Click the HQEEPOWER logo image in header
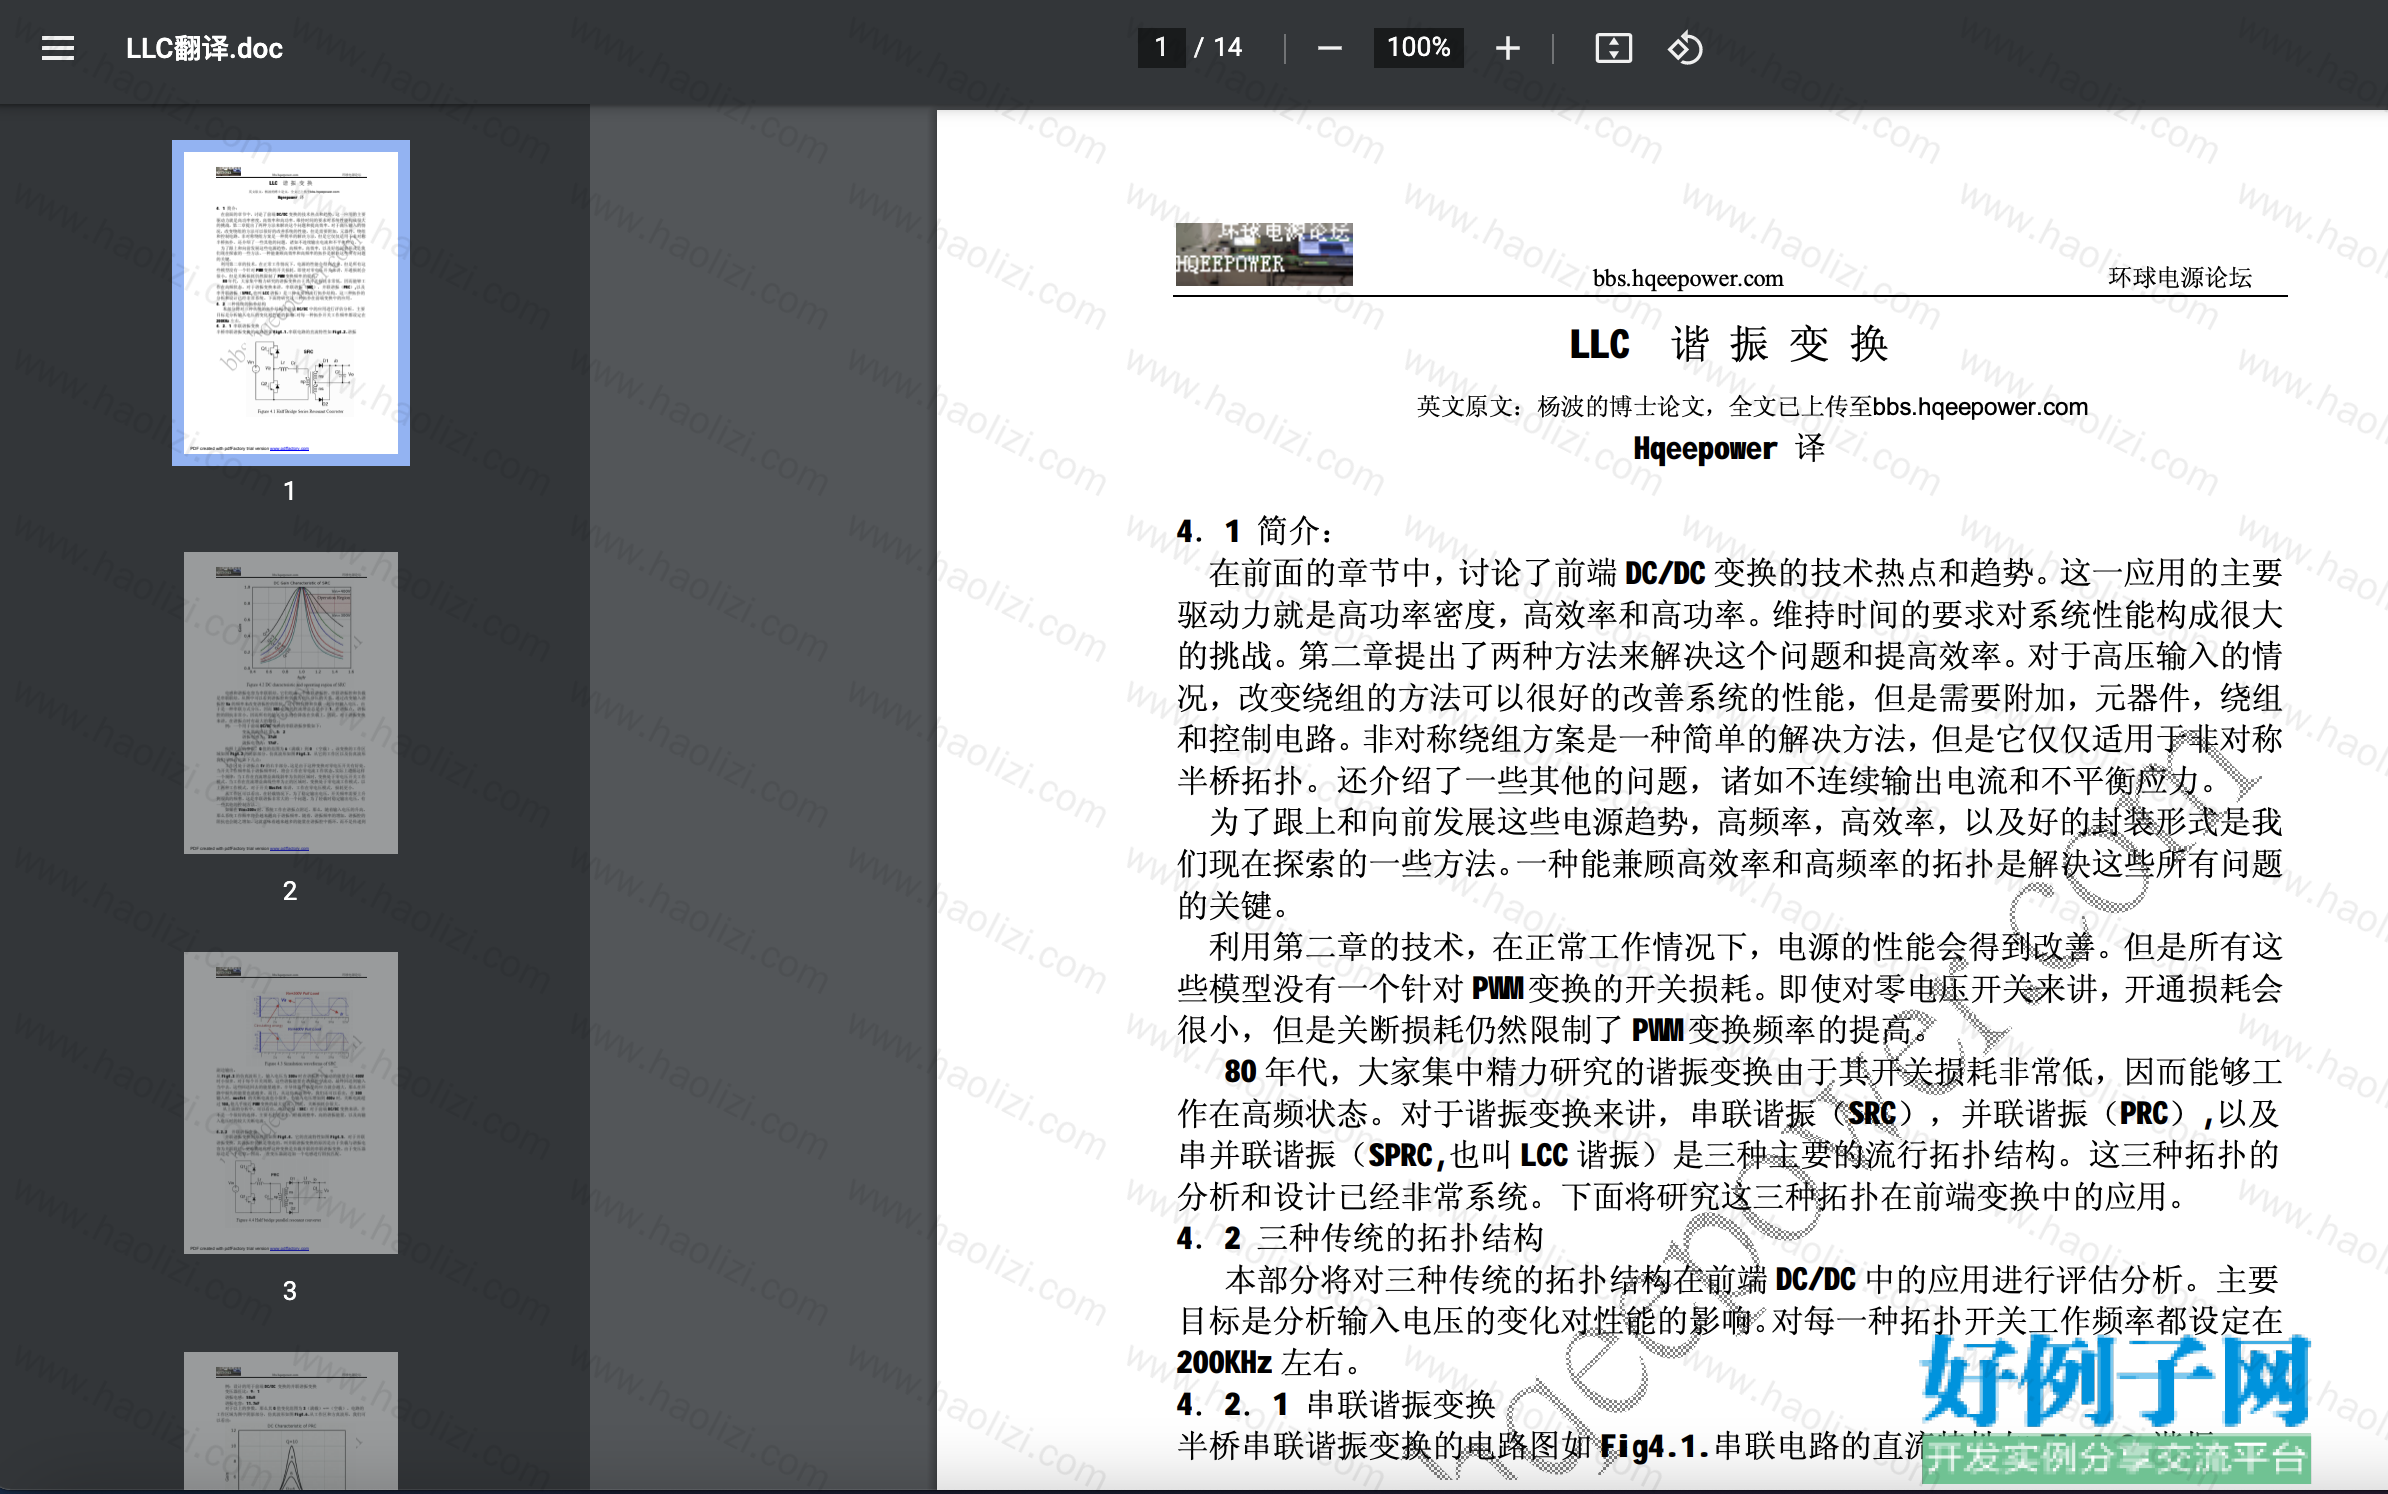This screenshot has width=2388, height=1494. tap(1264, 254)
